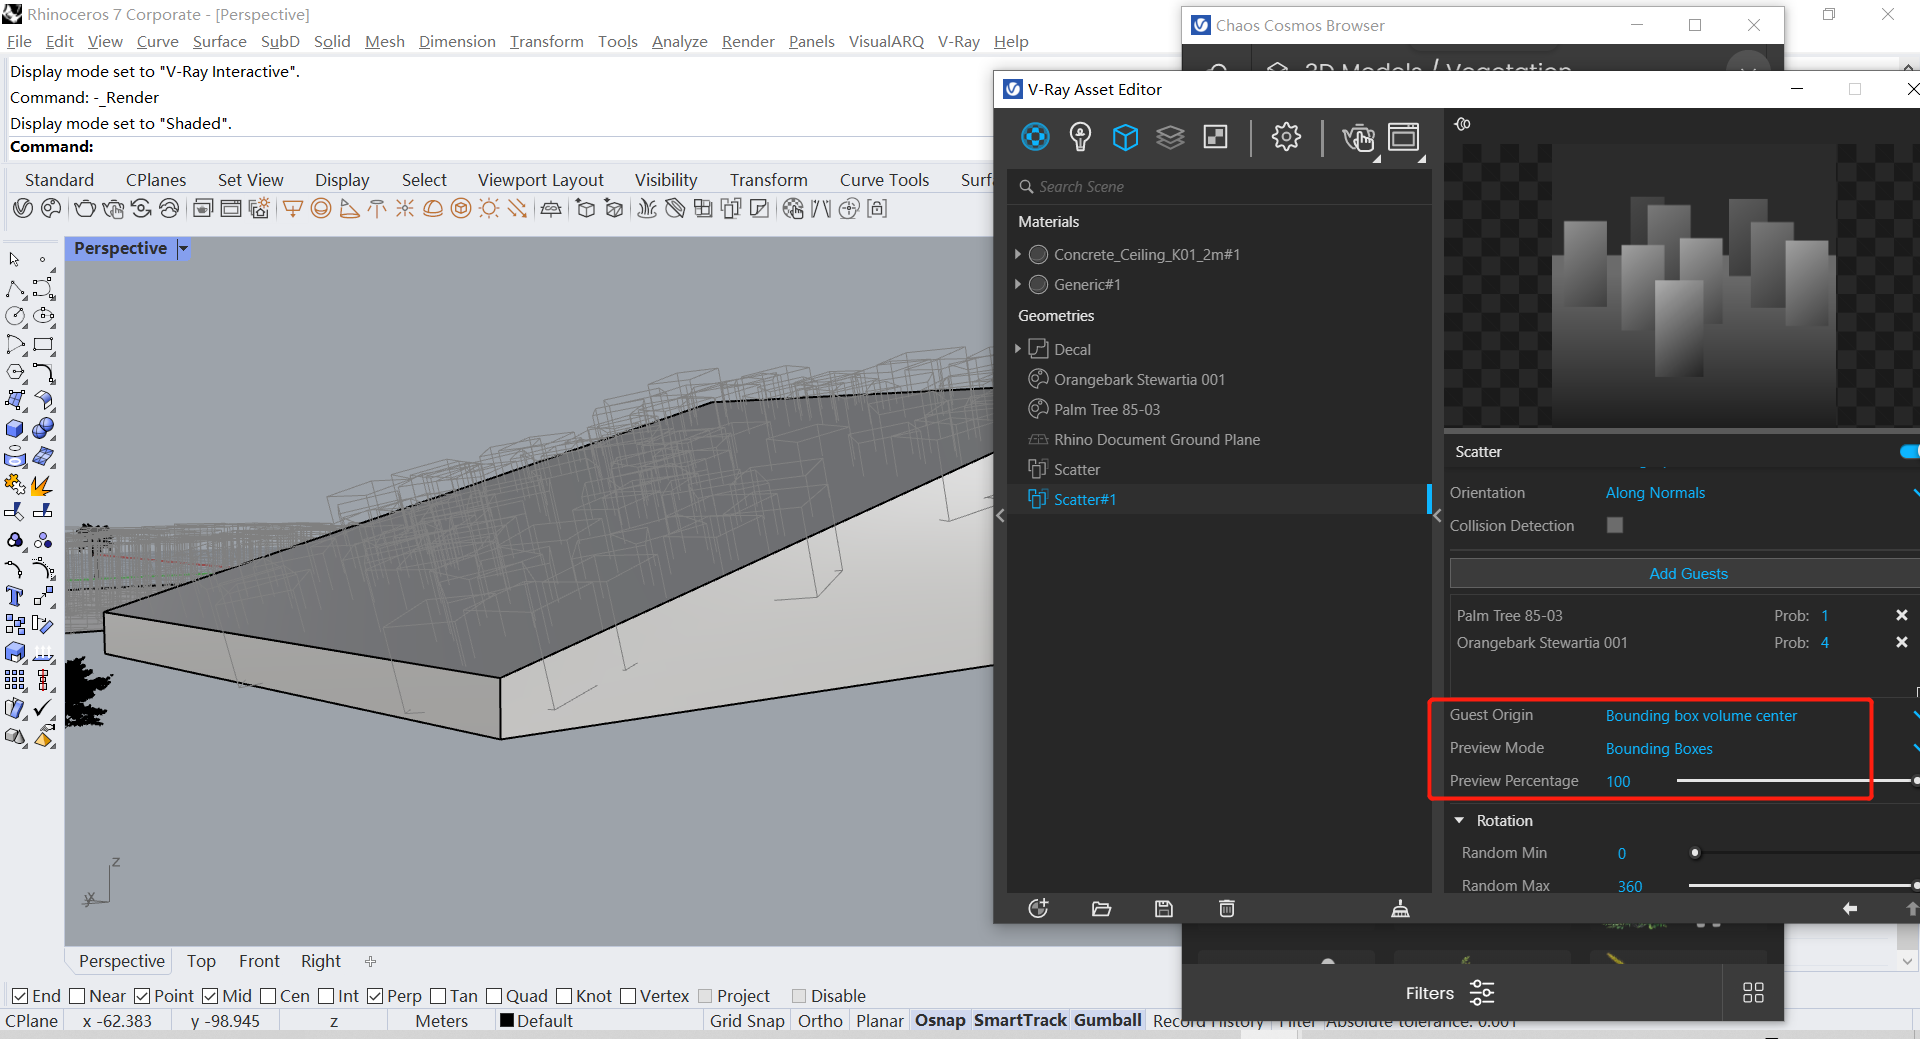Click the V-Ray logo toolbar icon
Viewport: 1920px width, 1039px height.
[23, 208]
